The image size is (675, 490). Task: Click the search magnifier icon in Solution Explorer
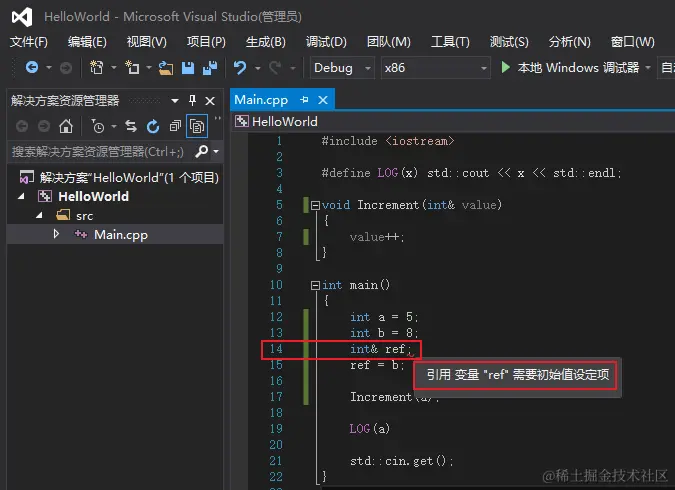[x=201, y=151]
